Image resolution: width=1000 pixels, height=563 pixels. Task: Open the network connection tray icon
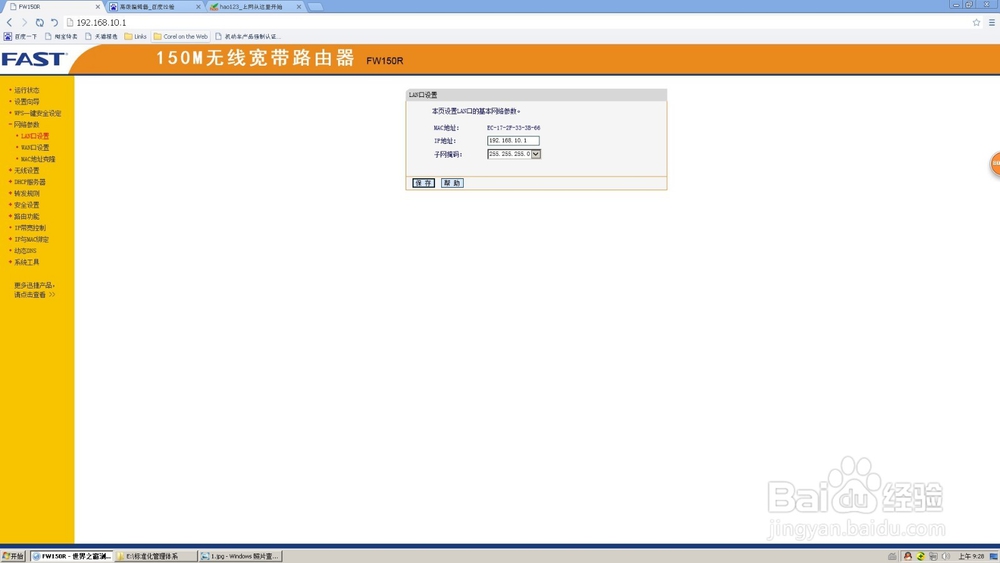point(933,557)
